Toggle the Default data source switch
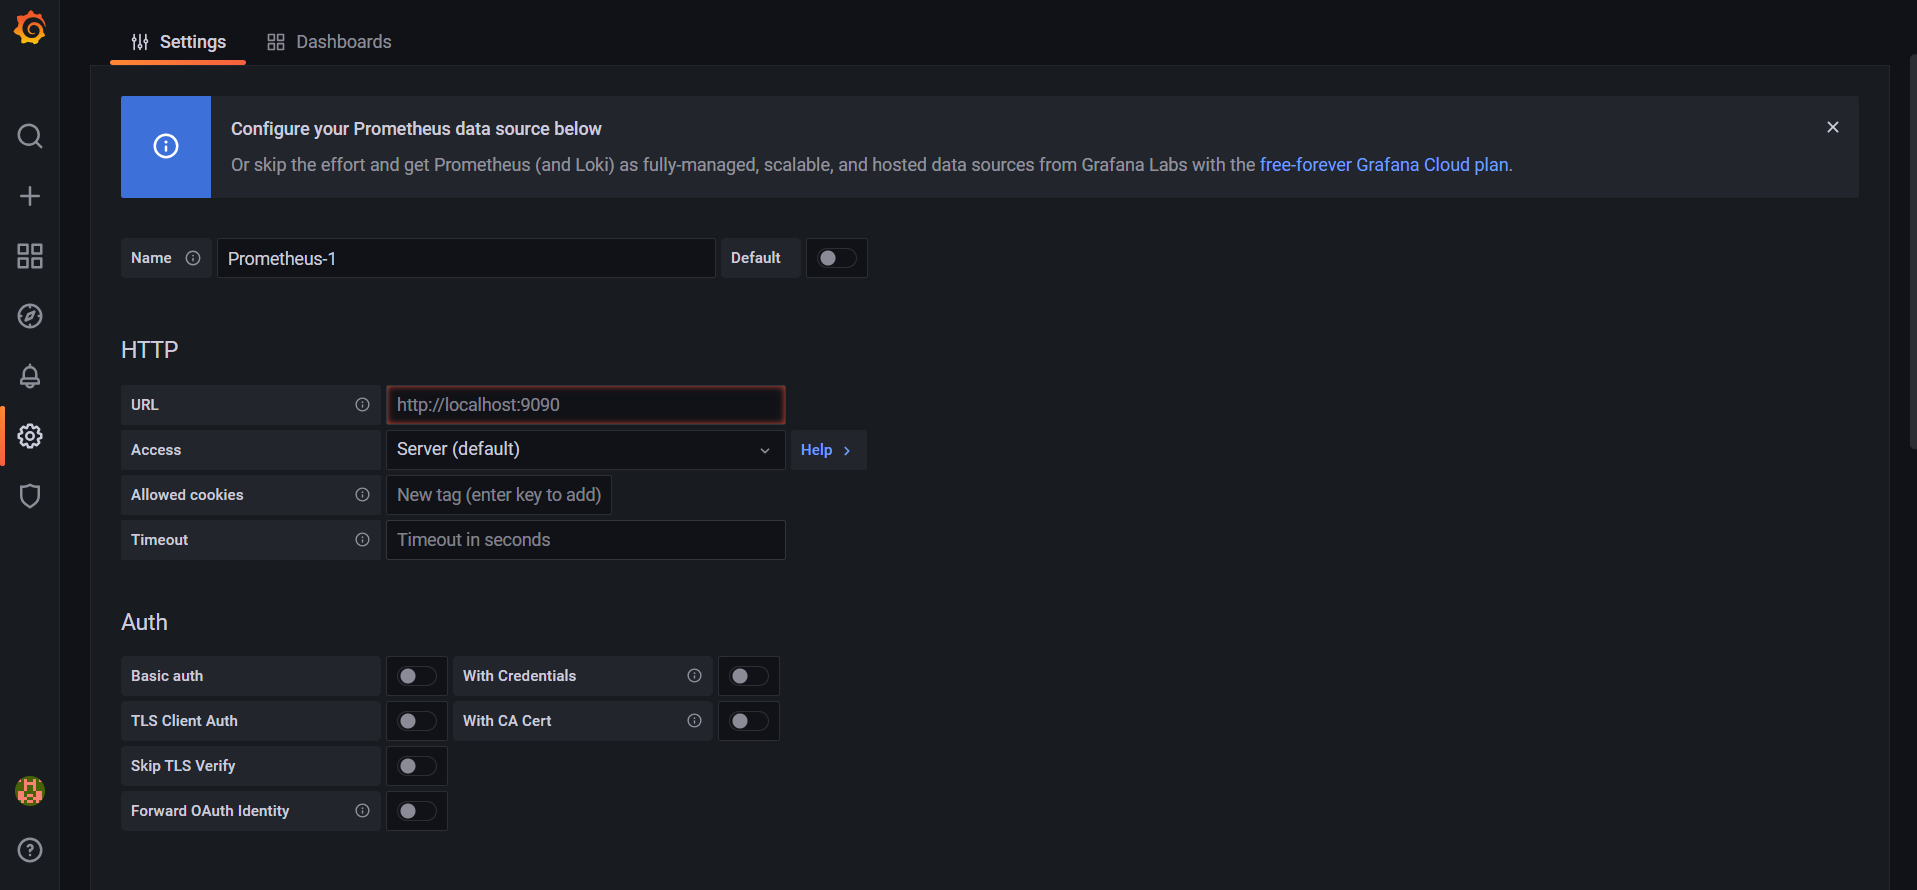This screenshot has width=1917, height=890. [x=837, y=258]
